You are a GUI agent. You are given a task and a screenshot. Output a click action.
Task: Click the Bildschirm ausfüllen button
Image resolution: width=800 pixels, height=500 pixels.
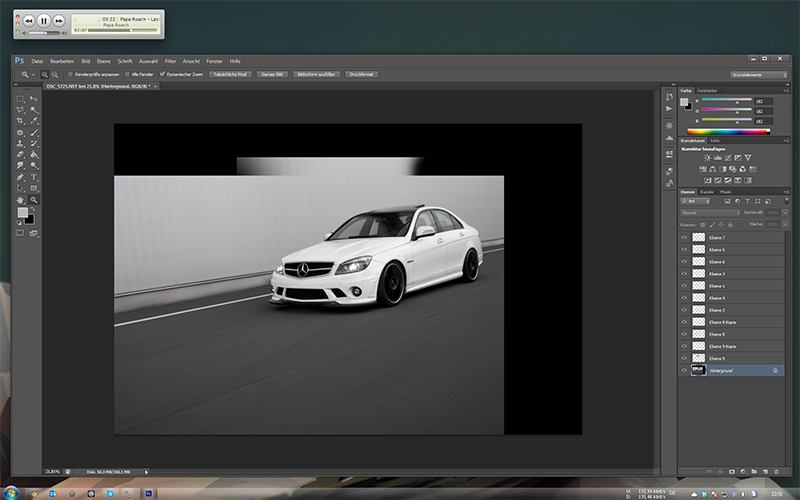tap(316, 74)
